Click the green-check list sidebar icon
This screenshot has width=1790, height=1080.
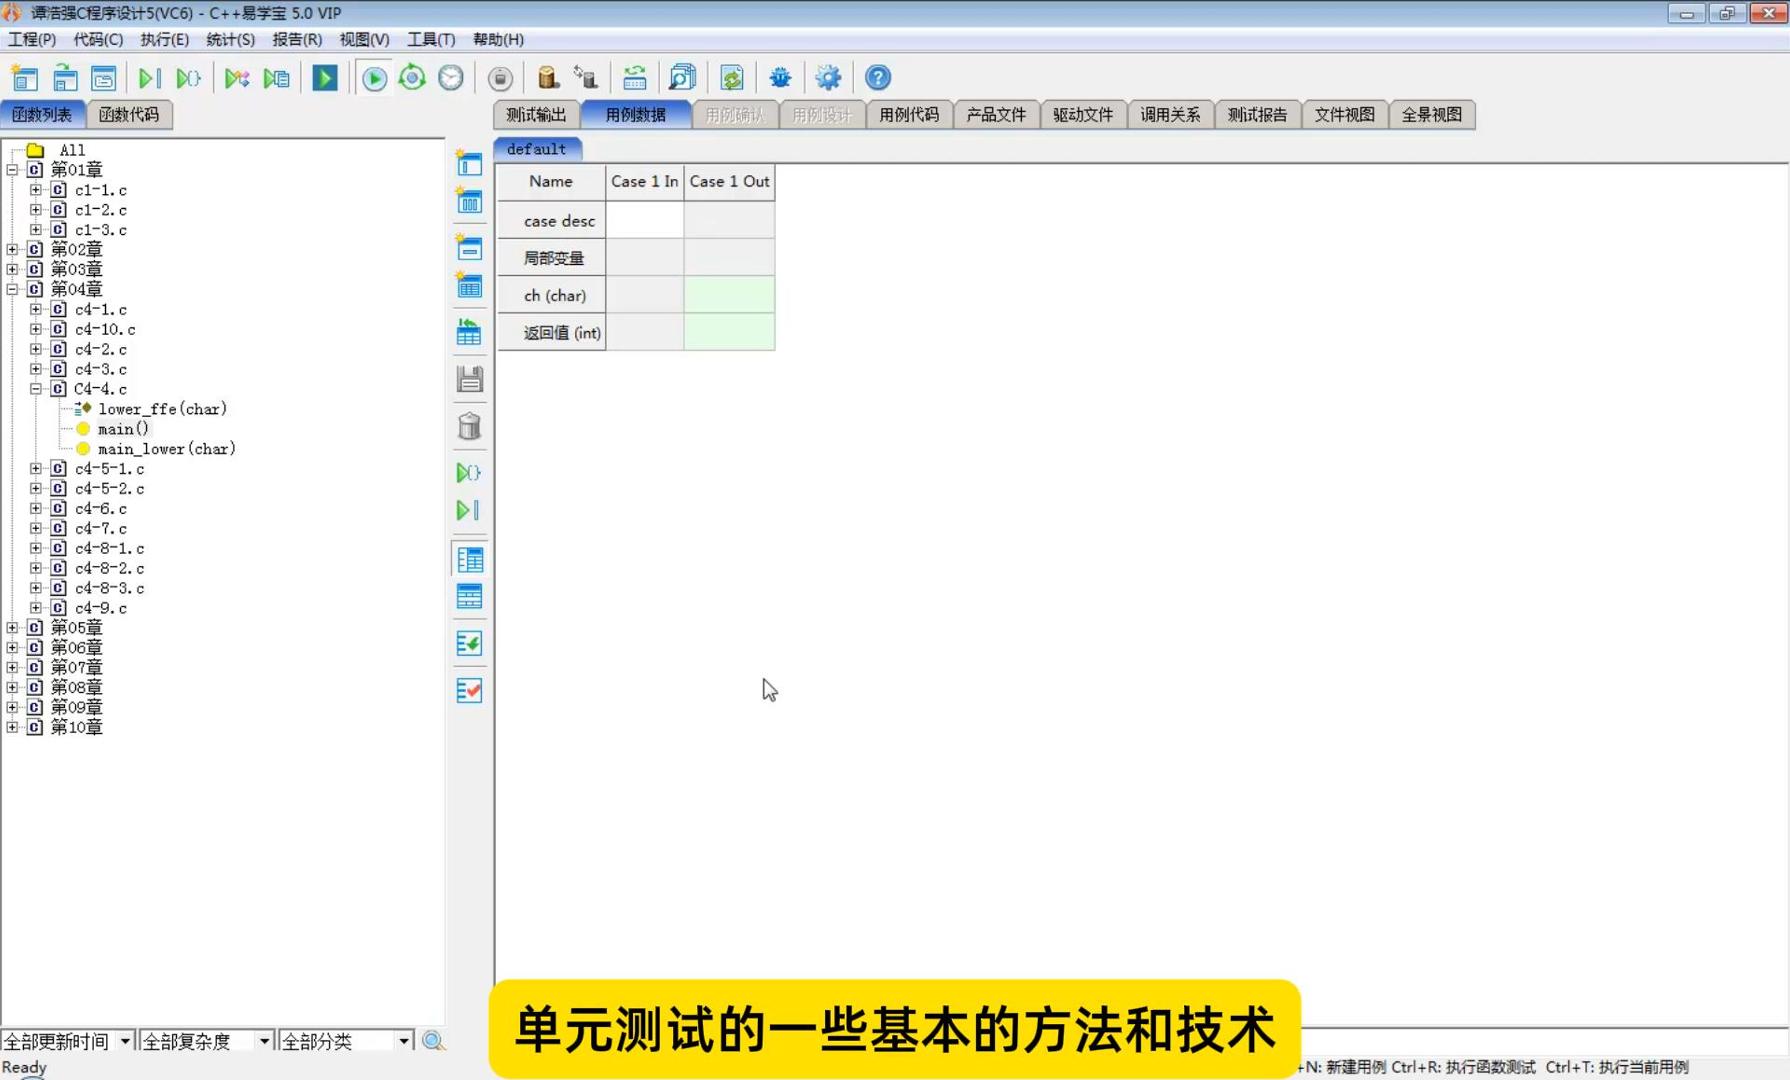[x=469, y=644]
